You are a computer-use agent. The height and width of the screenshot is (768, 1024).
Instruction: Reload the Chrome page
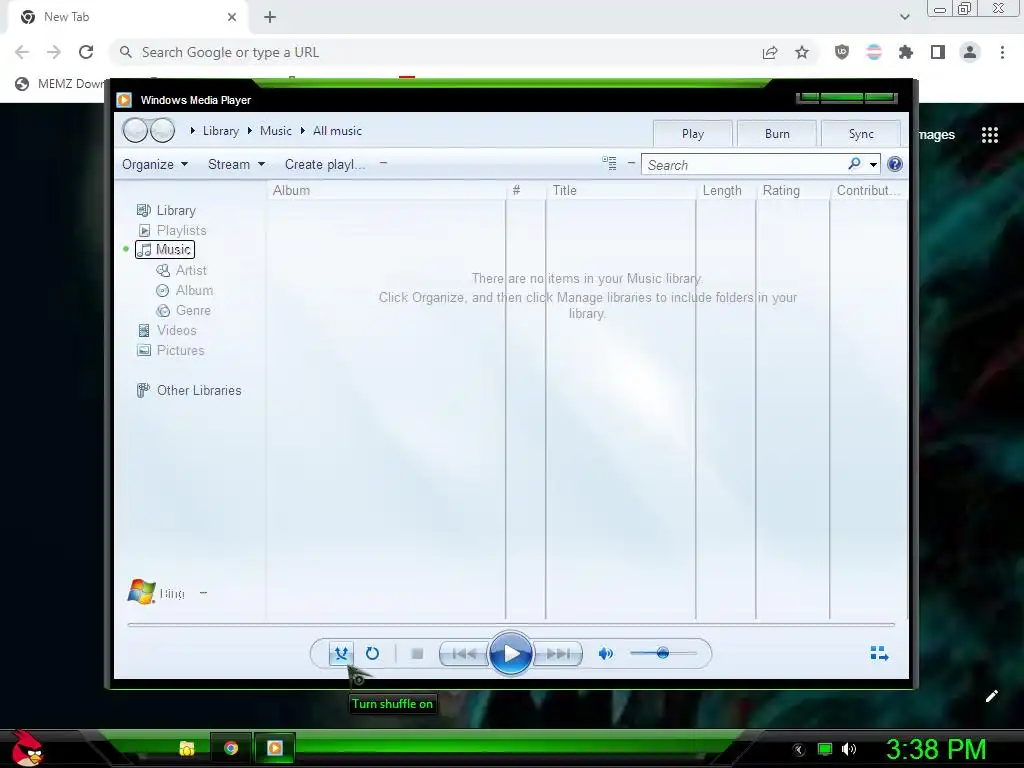point(86,52)
